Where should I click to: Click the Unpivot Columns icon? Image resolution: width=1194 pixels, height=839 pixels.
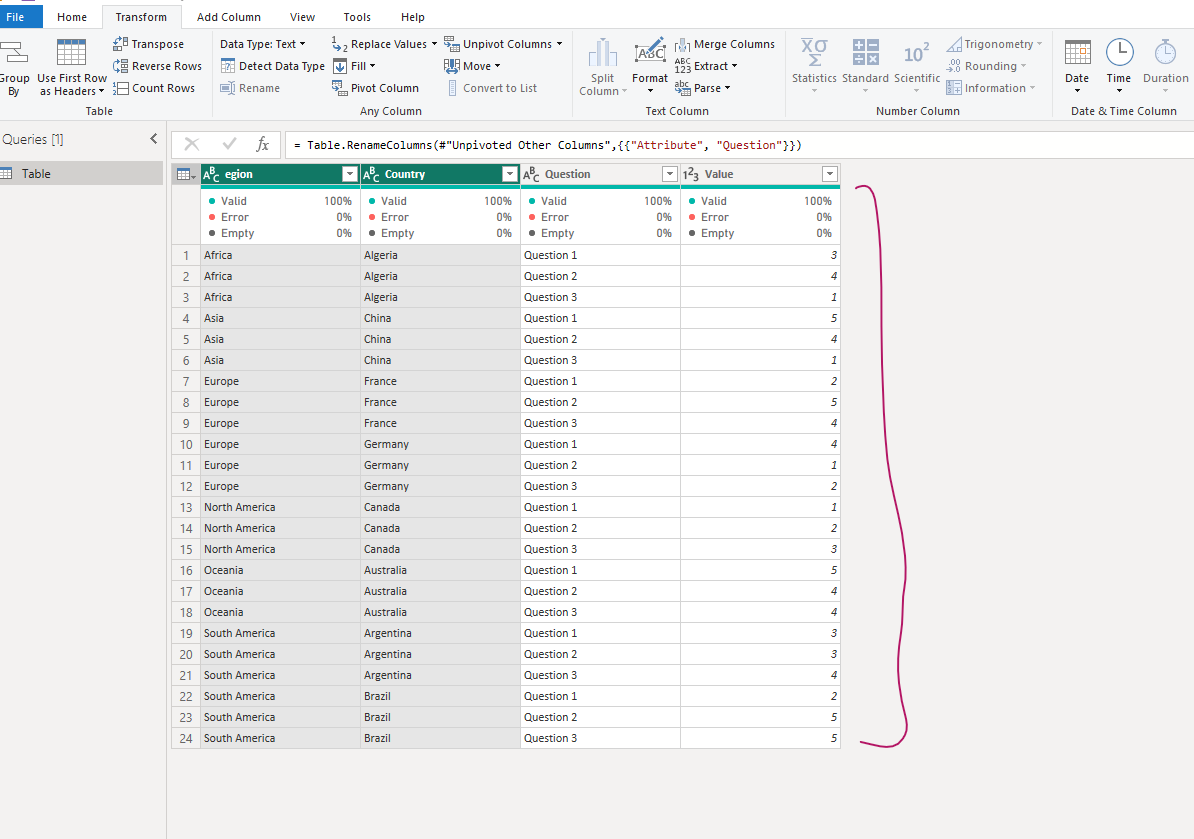coord(452,44)
